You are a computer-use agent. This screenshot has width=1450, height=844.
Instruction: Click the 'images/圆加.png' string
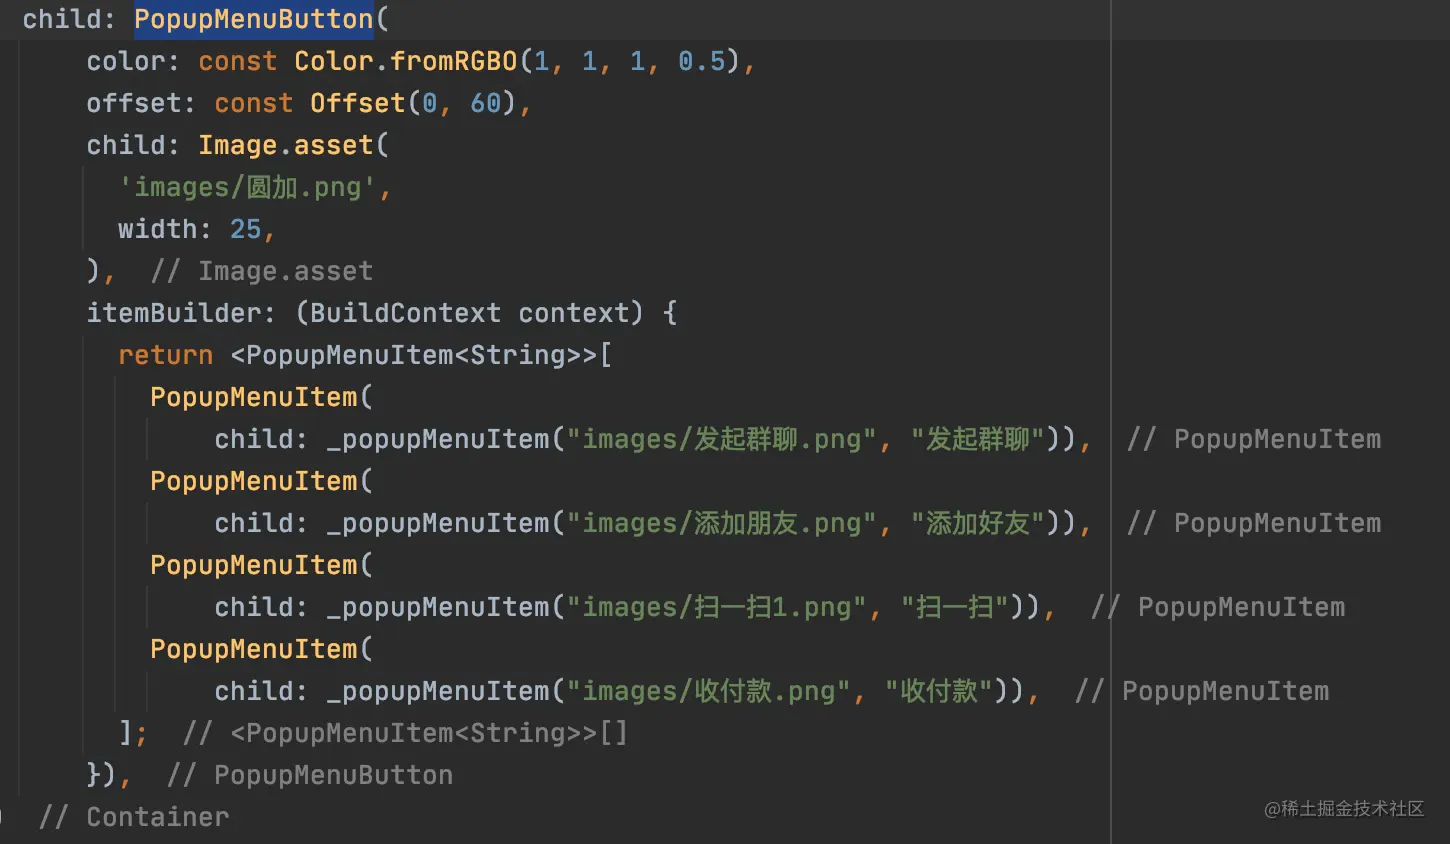coord(249,187)
